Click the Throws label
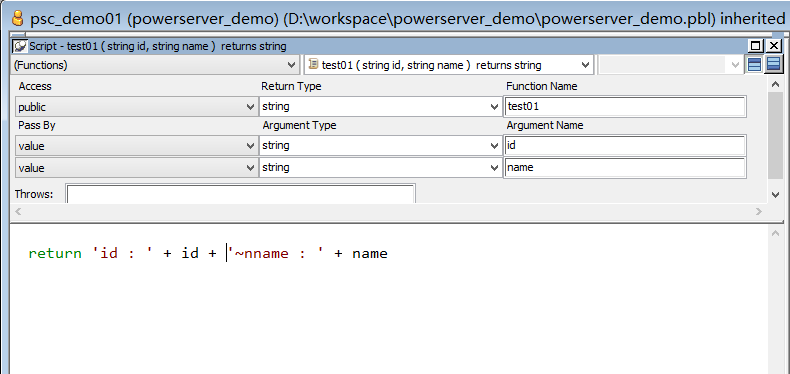 tap(34, 194)
